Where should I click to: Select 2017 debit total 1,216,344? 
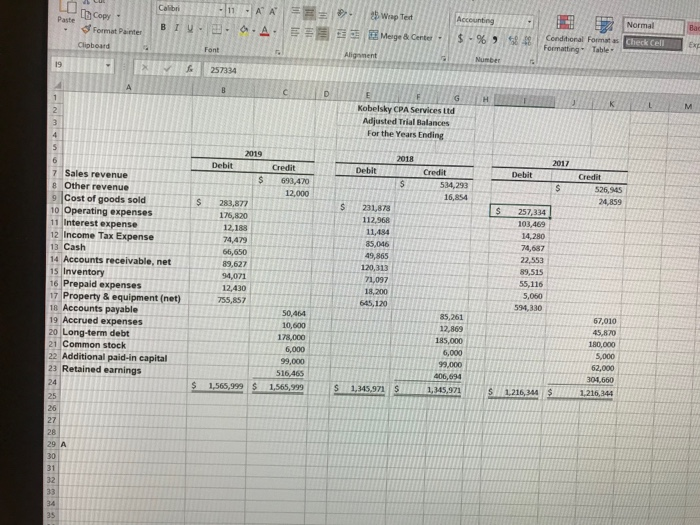coord(515,392)
